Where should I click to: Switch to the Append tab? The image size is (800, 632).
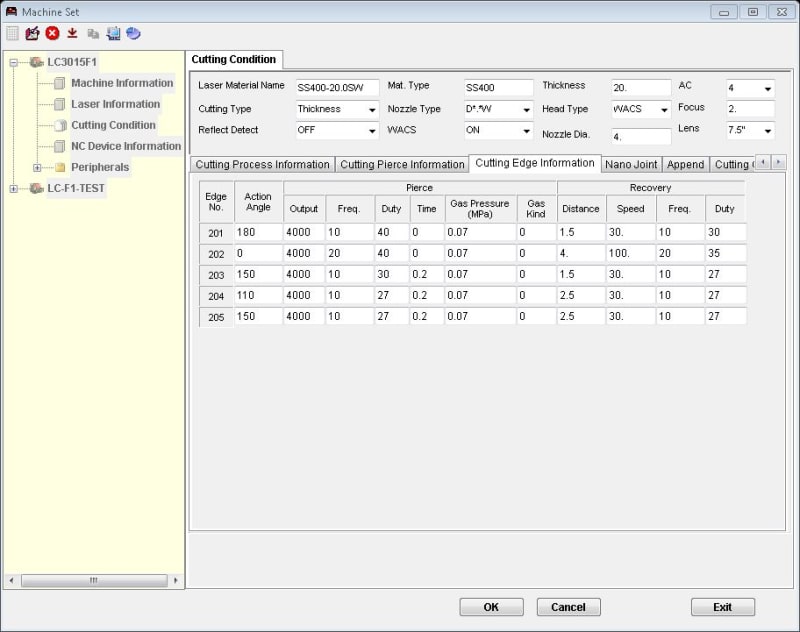click(685, 164)
